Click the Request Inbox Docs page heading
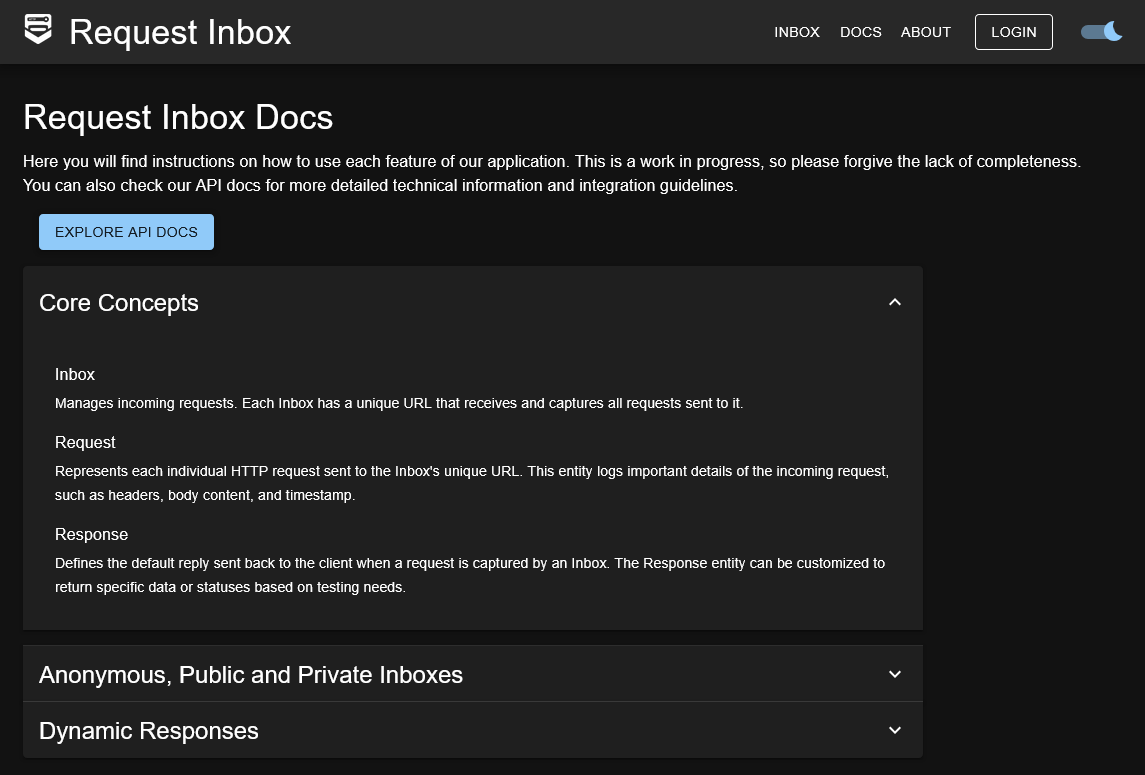1145x775 pixels. [178, 117]
